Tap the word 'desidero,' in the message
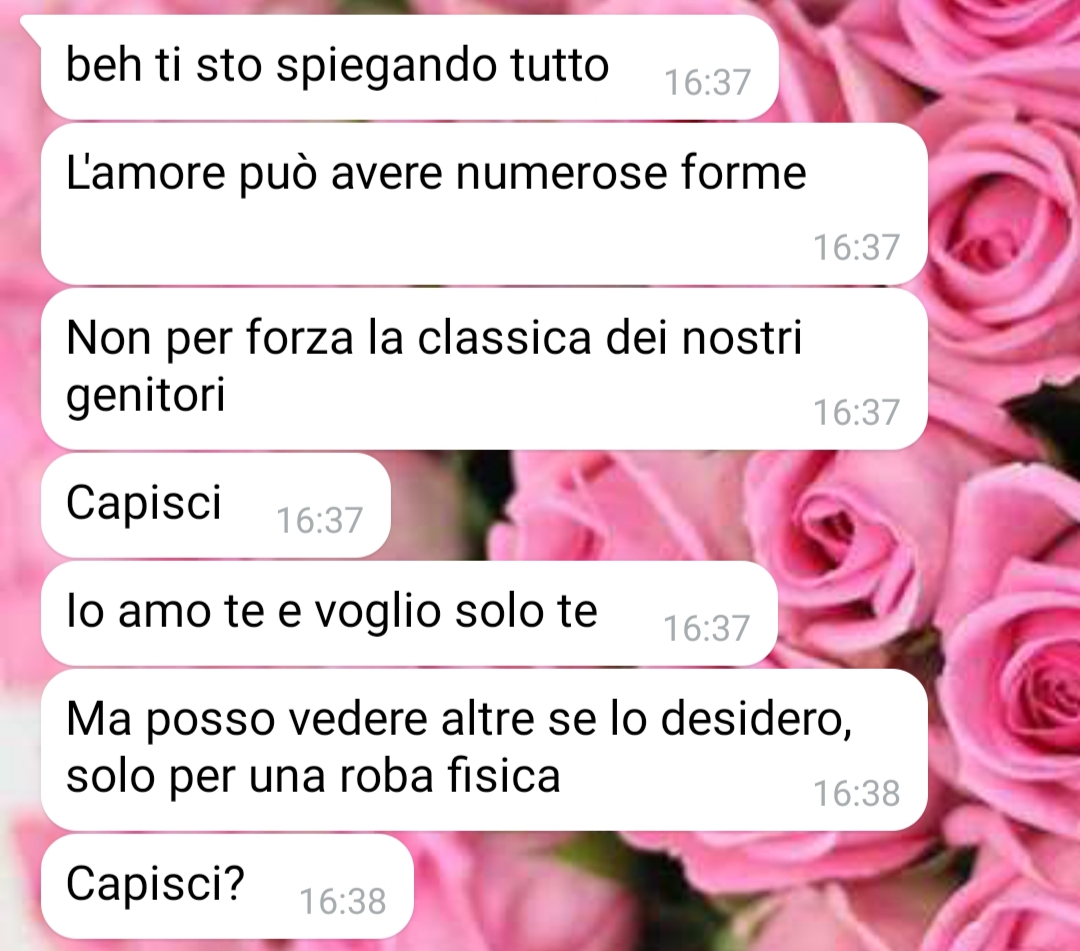 [756, 720]
